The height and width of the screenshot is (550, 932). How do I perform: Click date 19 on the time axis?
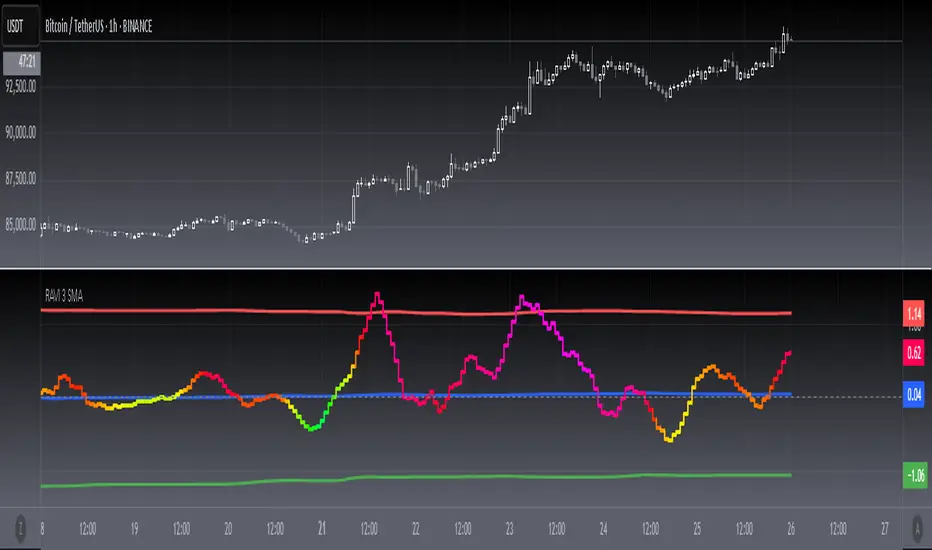(x=135, y=529)
